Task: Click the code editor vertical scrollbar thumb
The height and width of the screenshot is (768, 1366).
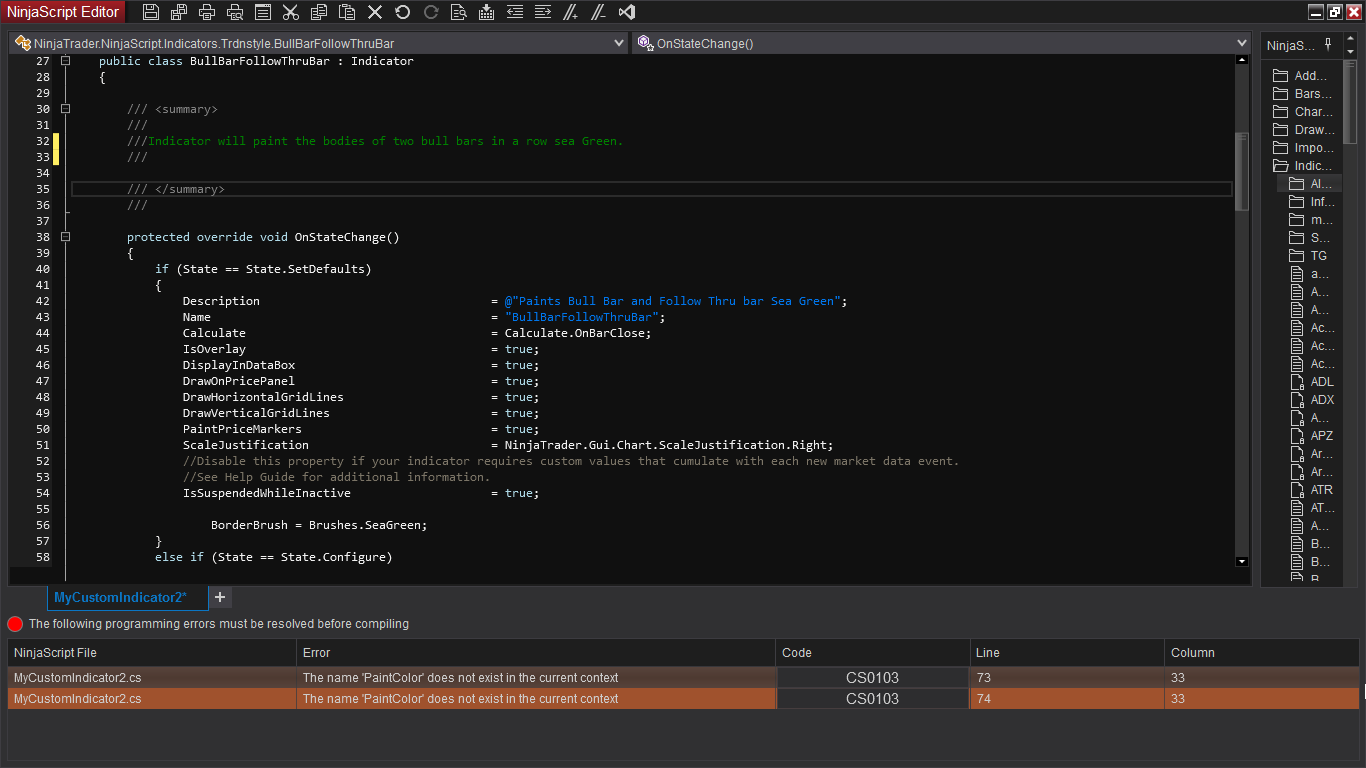Action: pos(1242,170)
